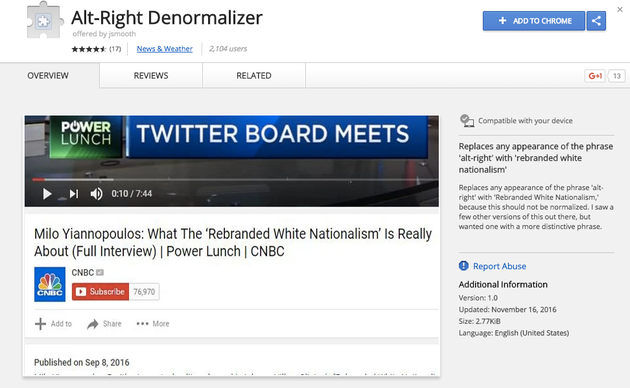The height and width of the screenshot is (388, 630).
Task: Open the Related tab
Action: [x=254, y=76]
